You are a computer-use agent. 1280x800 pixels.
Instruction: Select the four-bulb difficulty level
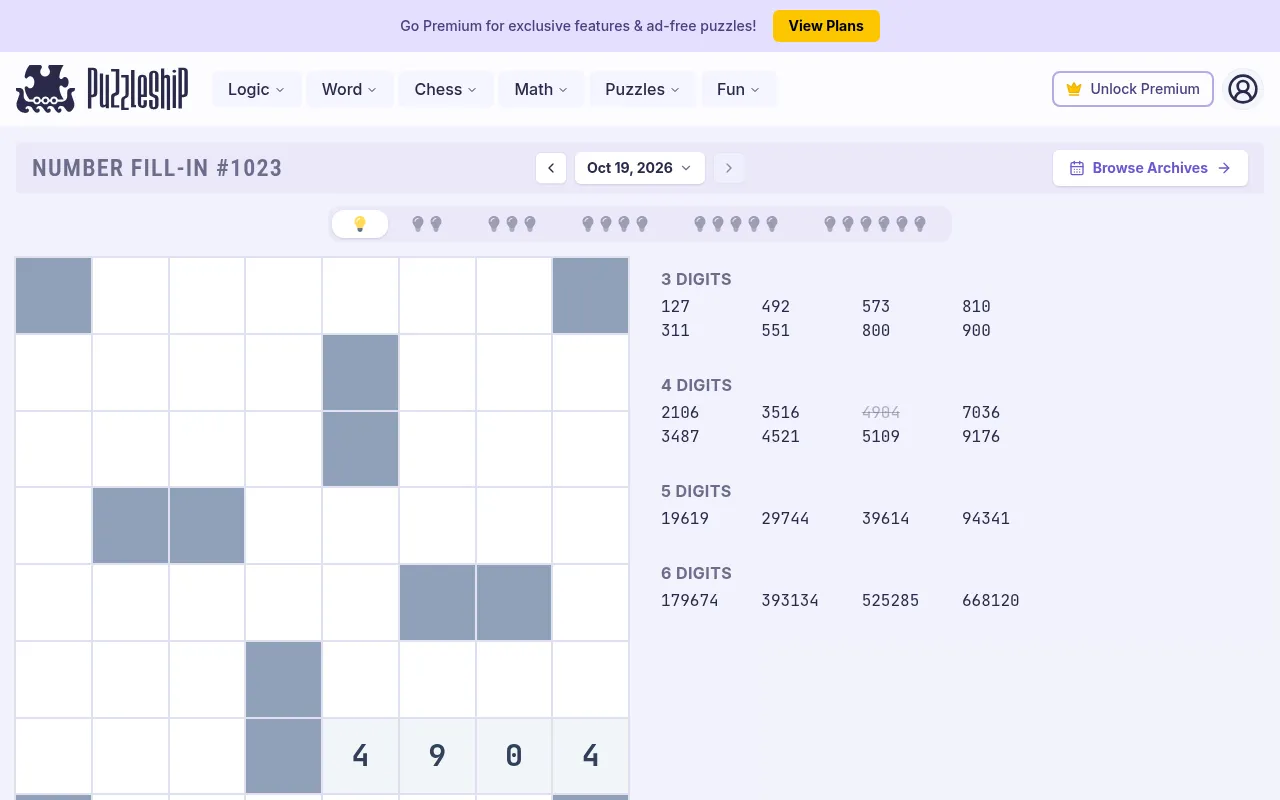(x=615, y=224)
